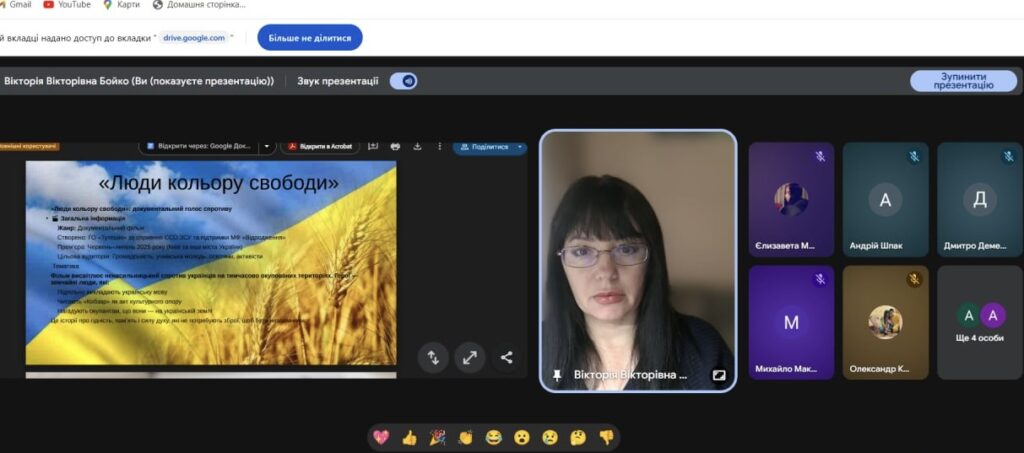Screen dimensions: 1024x453
Task: React with the laughing face emoji
Action: click(x=493, y=437)
